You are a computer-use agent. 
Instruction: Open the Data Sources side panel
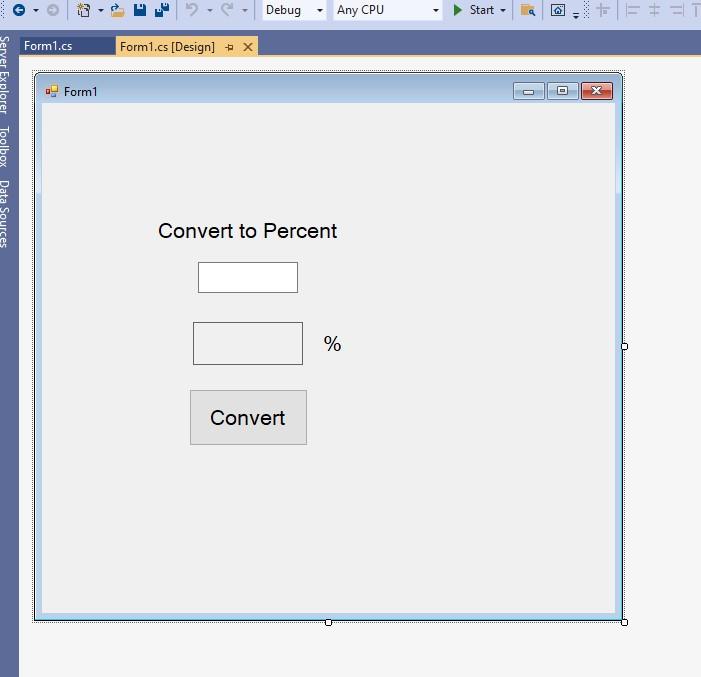tap(4, 214)
